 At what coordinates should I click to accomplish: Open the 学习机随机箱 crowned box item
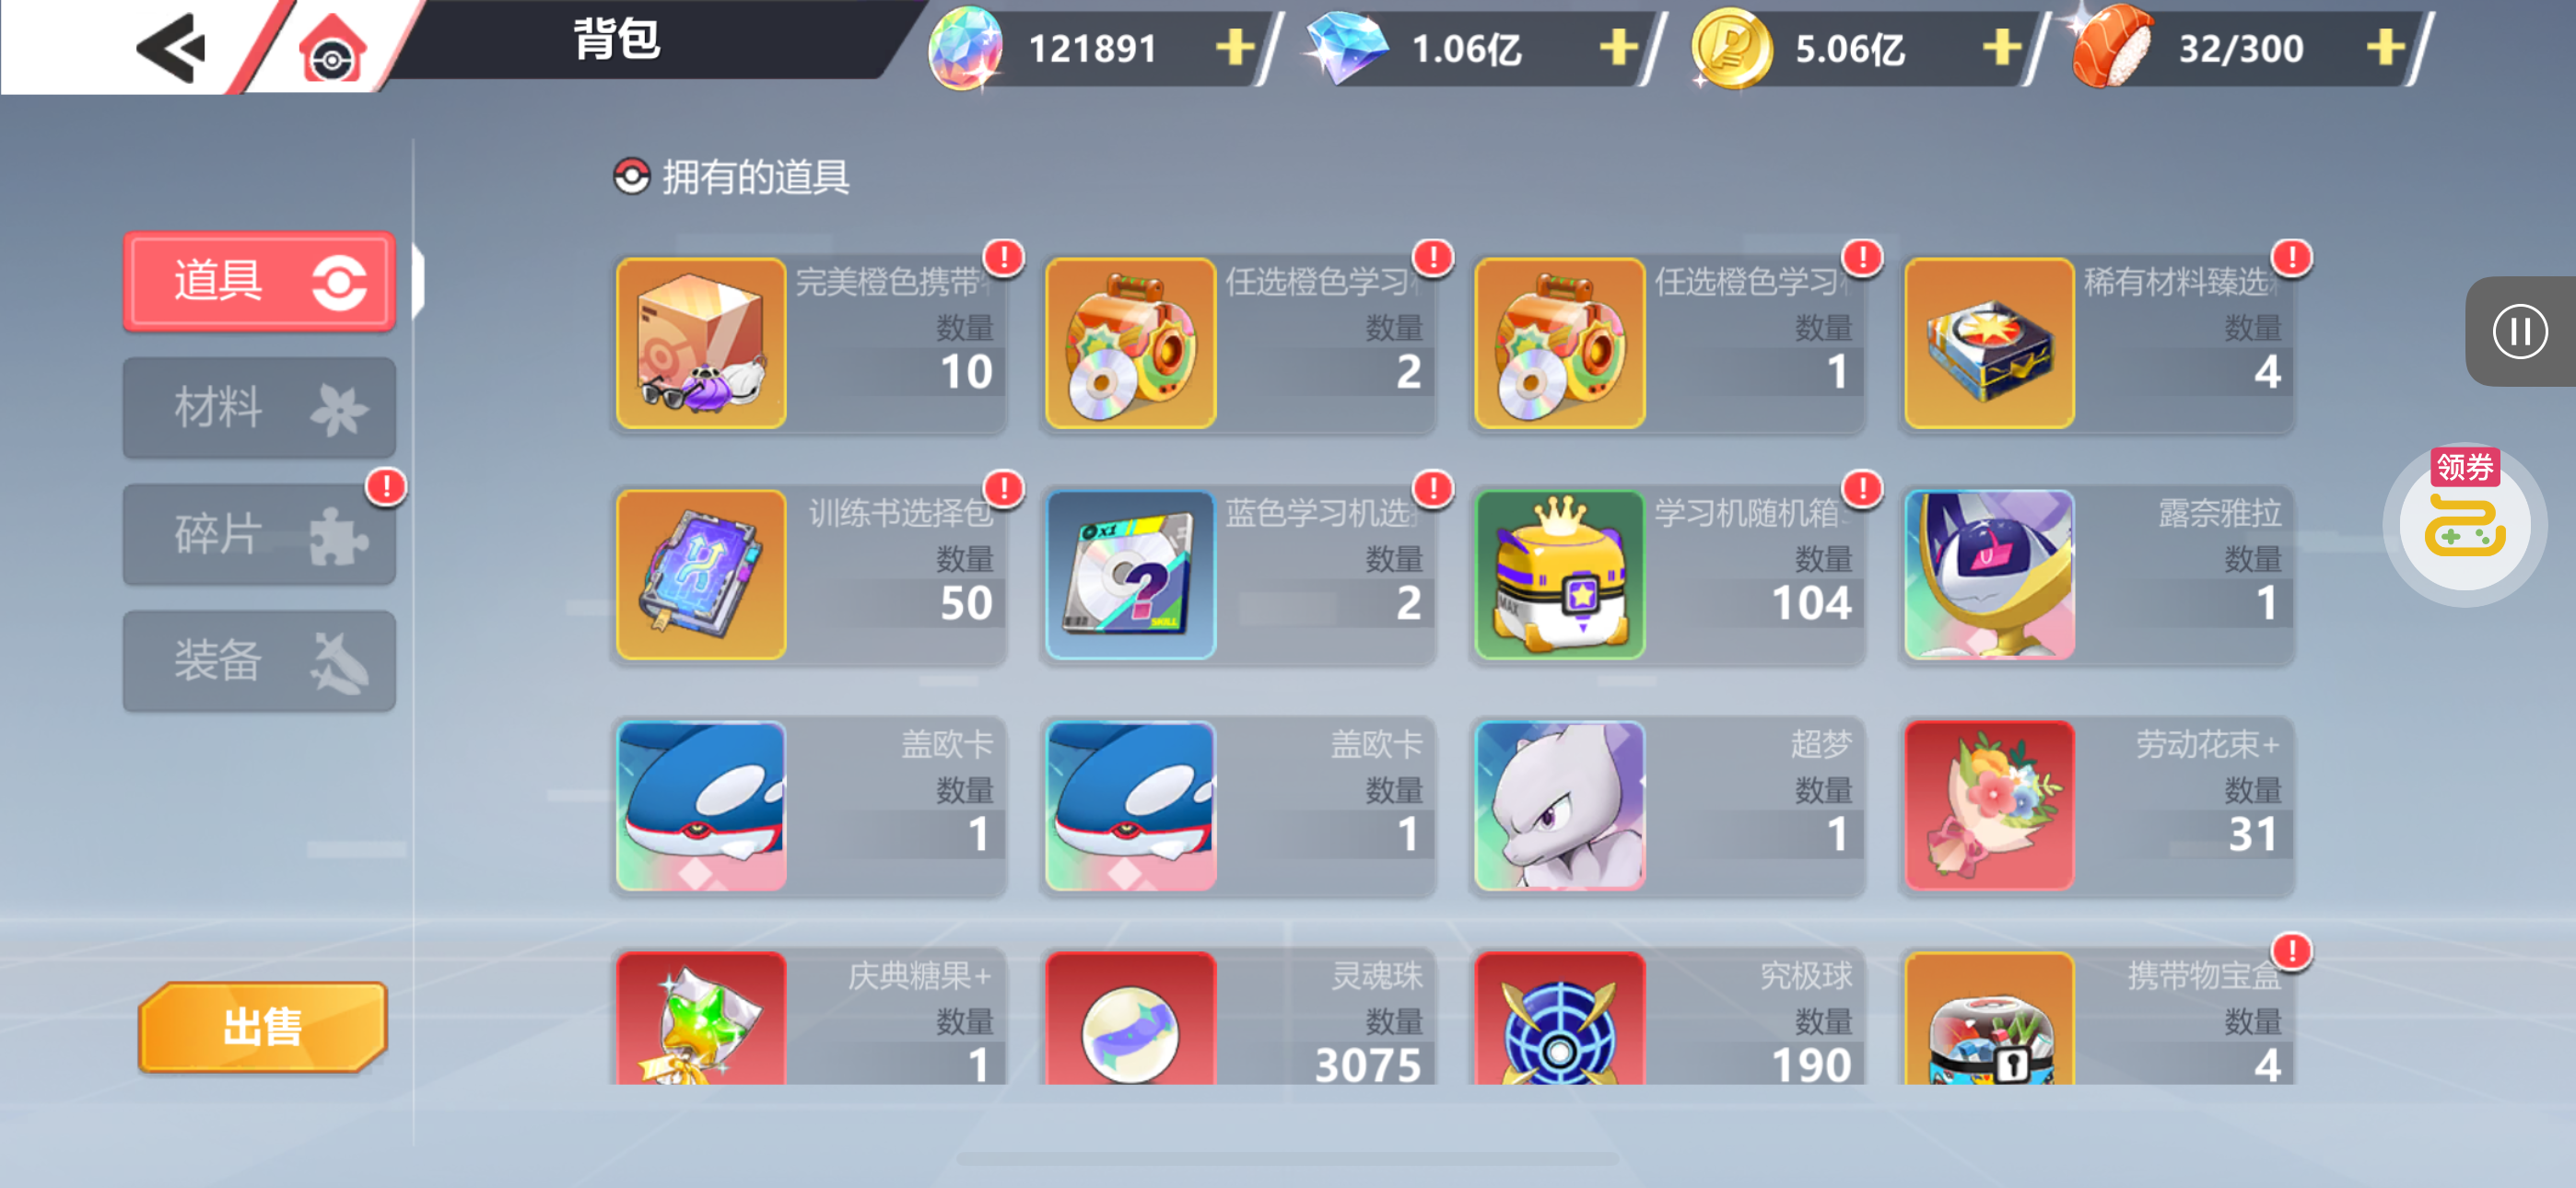click(x=1669, y=575)
